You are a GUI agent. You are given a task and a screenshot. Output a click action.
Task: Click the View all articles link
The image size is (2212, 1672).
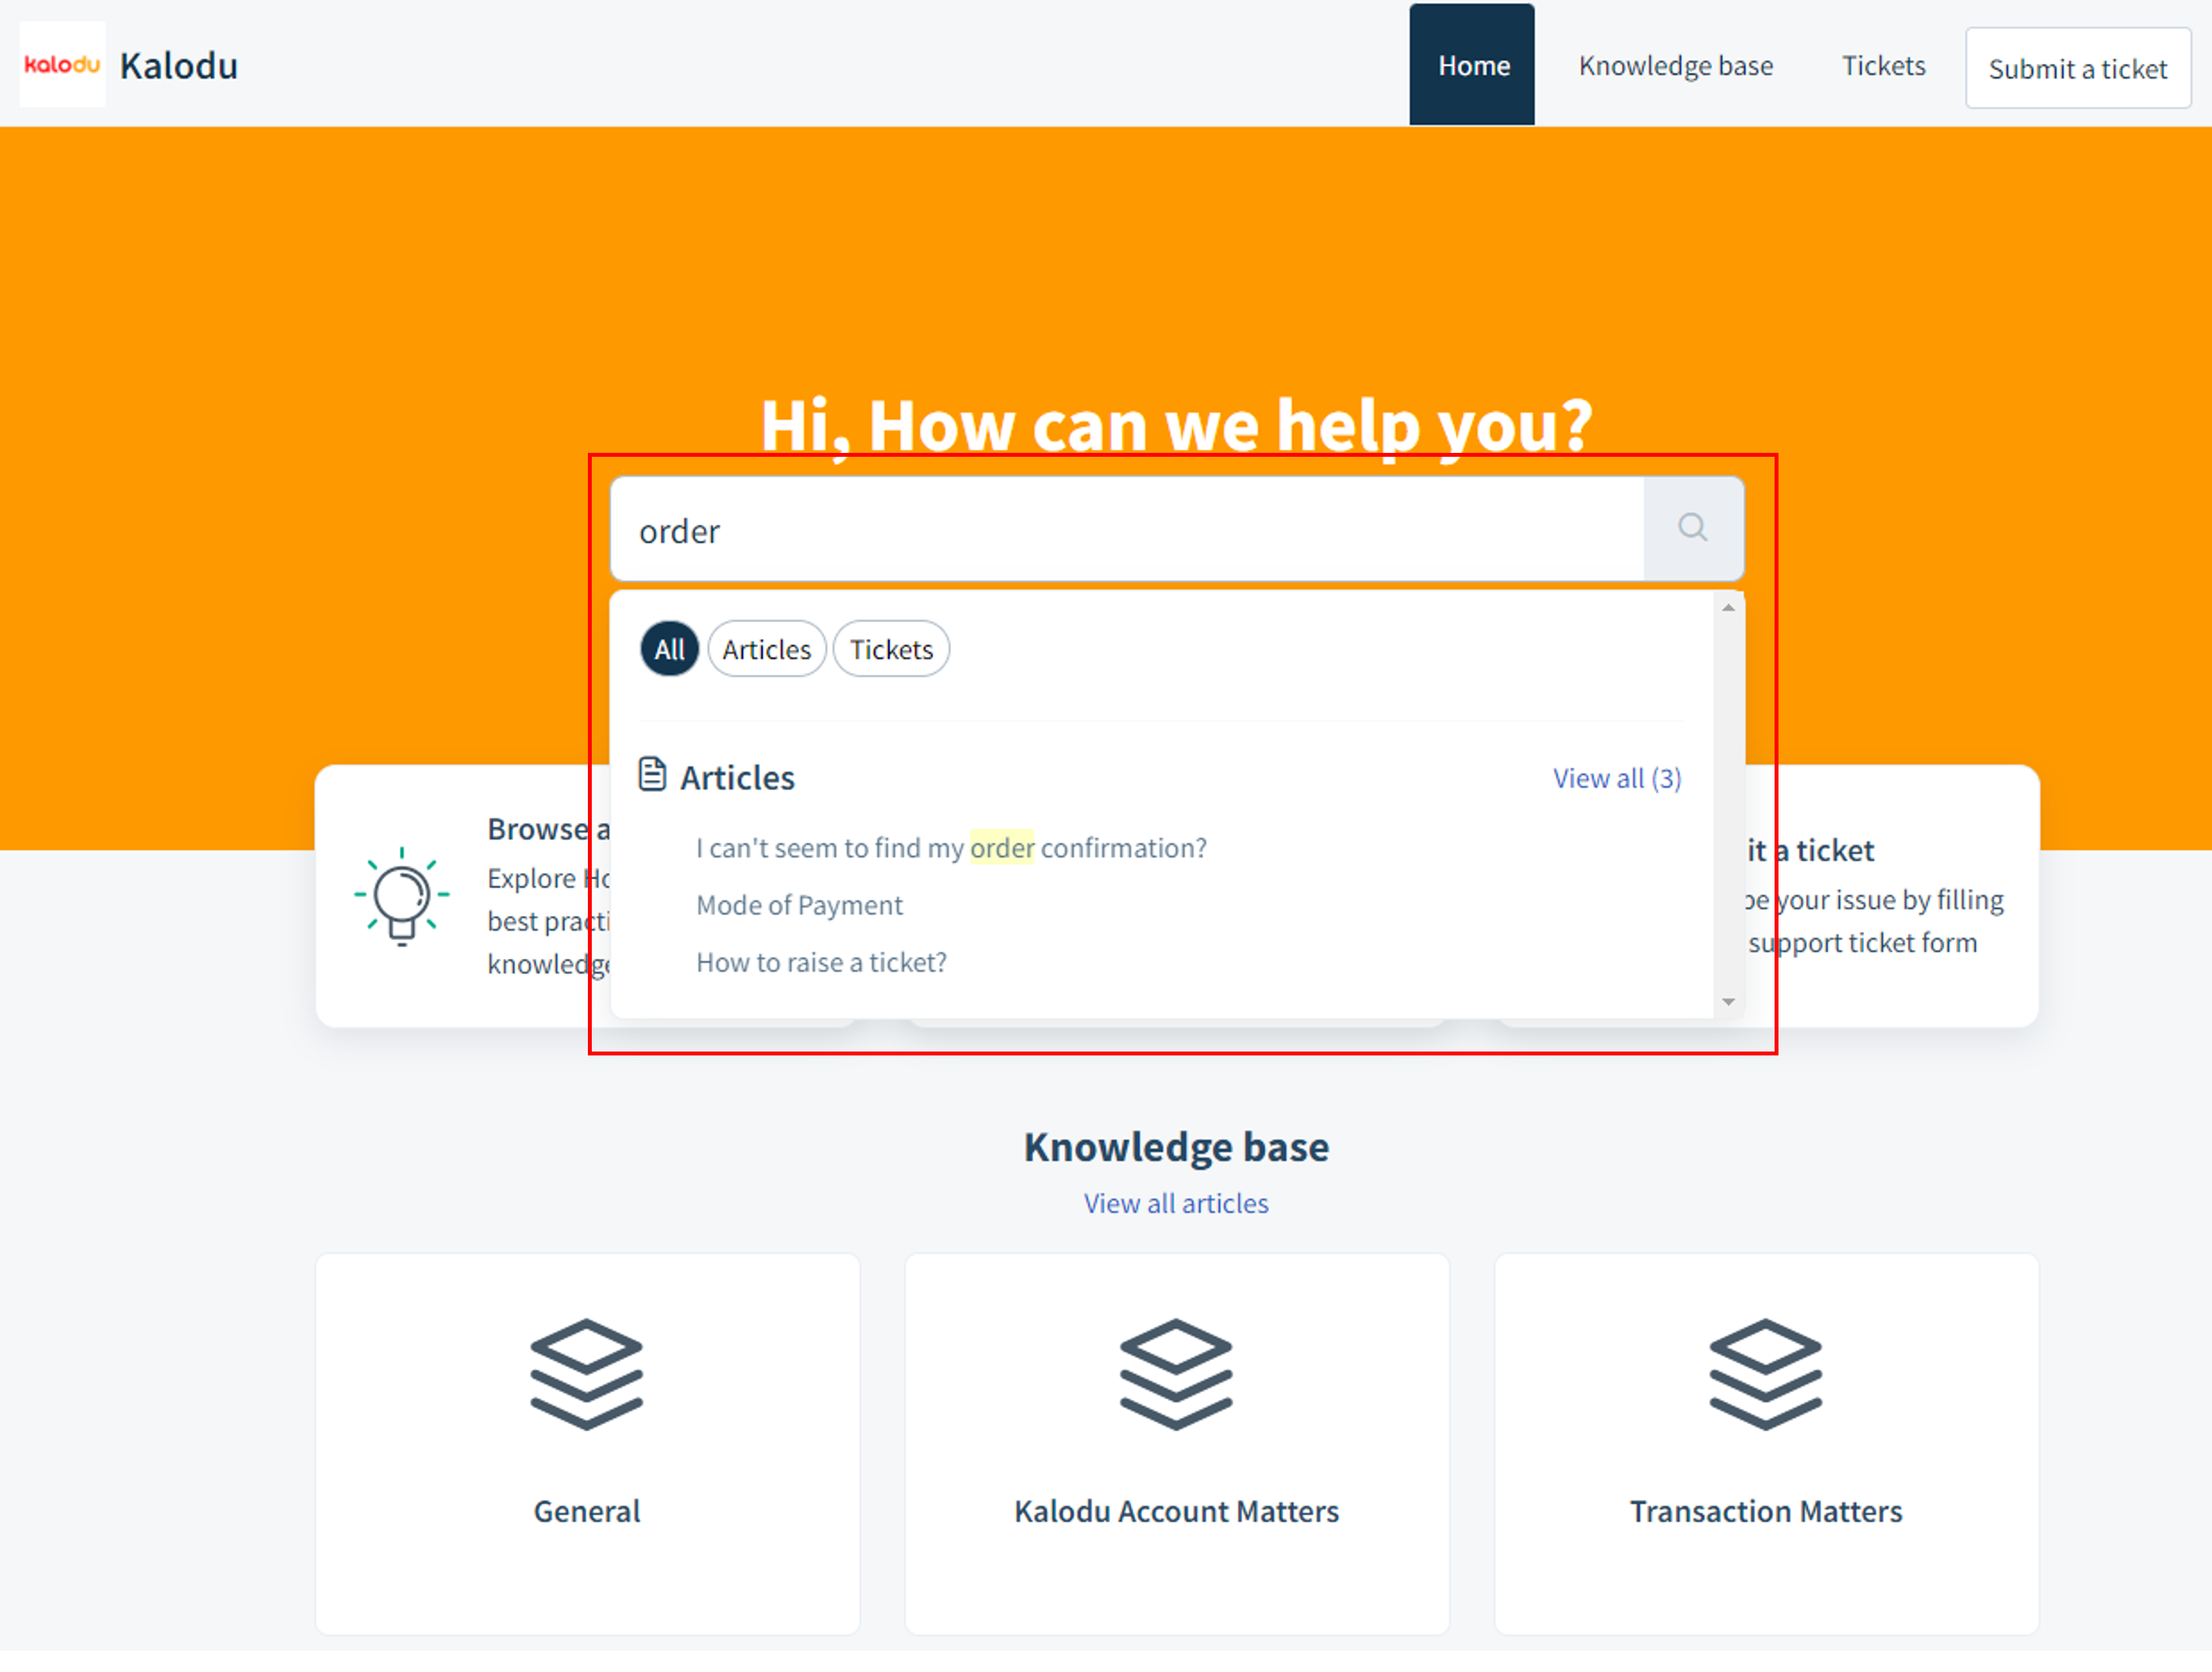1176,1203
